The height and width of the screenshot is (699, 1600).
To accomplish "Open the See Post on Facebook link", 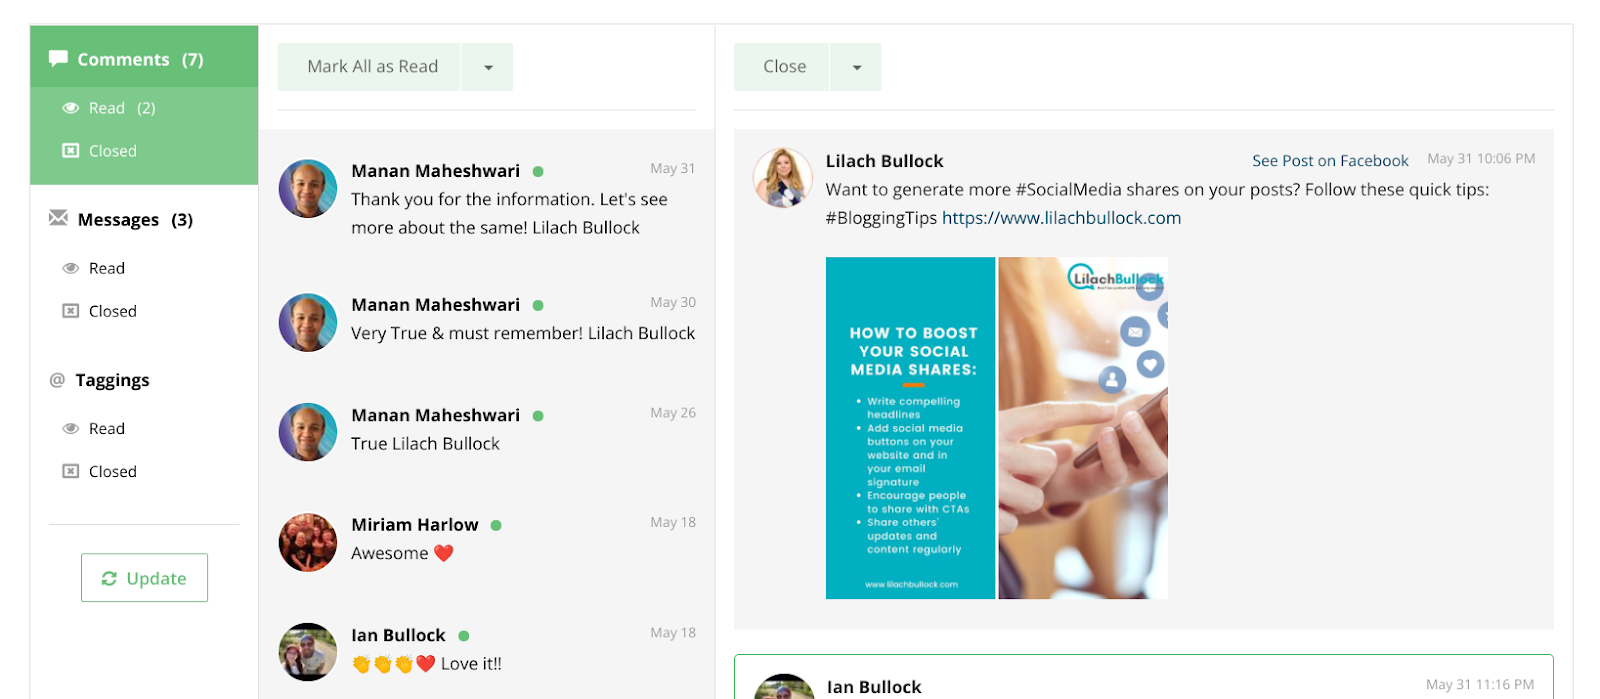I will click(x=1330, y=160).
